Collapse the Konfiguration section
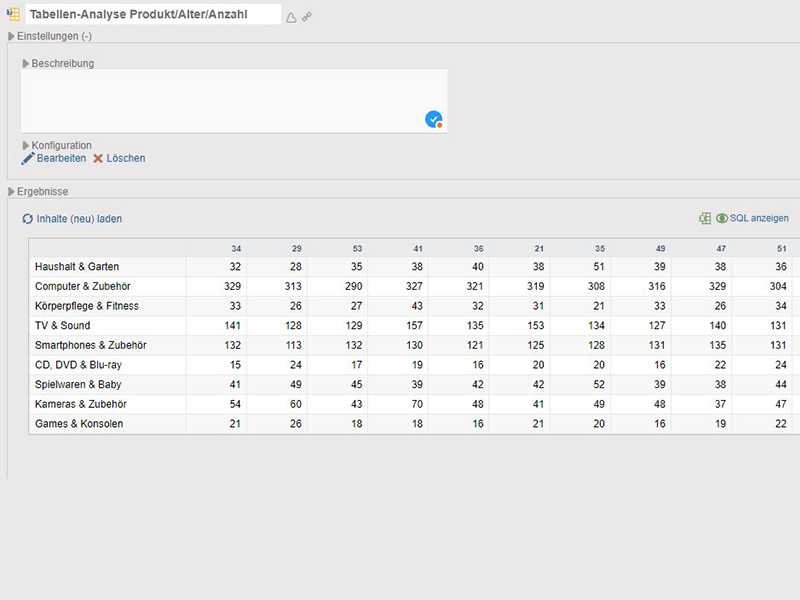 click(x=26, y=145)
